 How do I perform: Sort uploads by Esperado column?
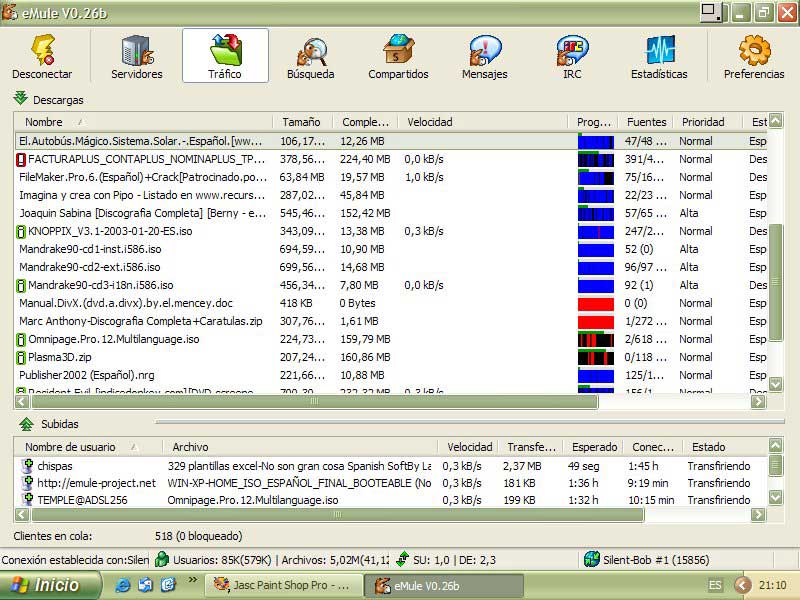[x=594, y=447]
